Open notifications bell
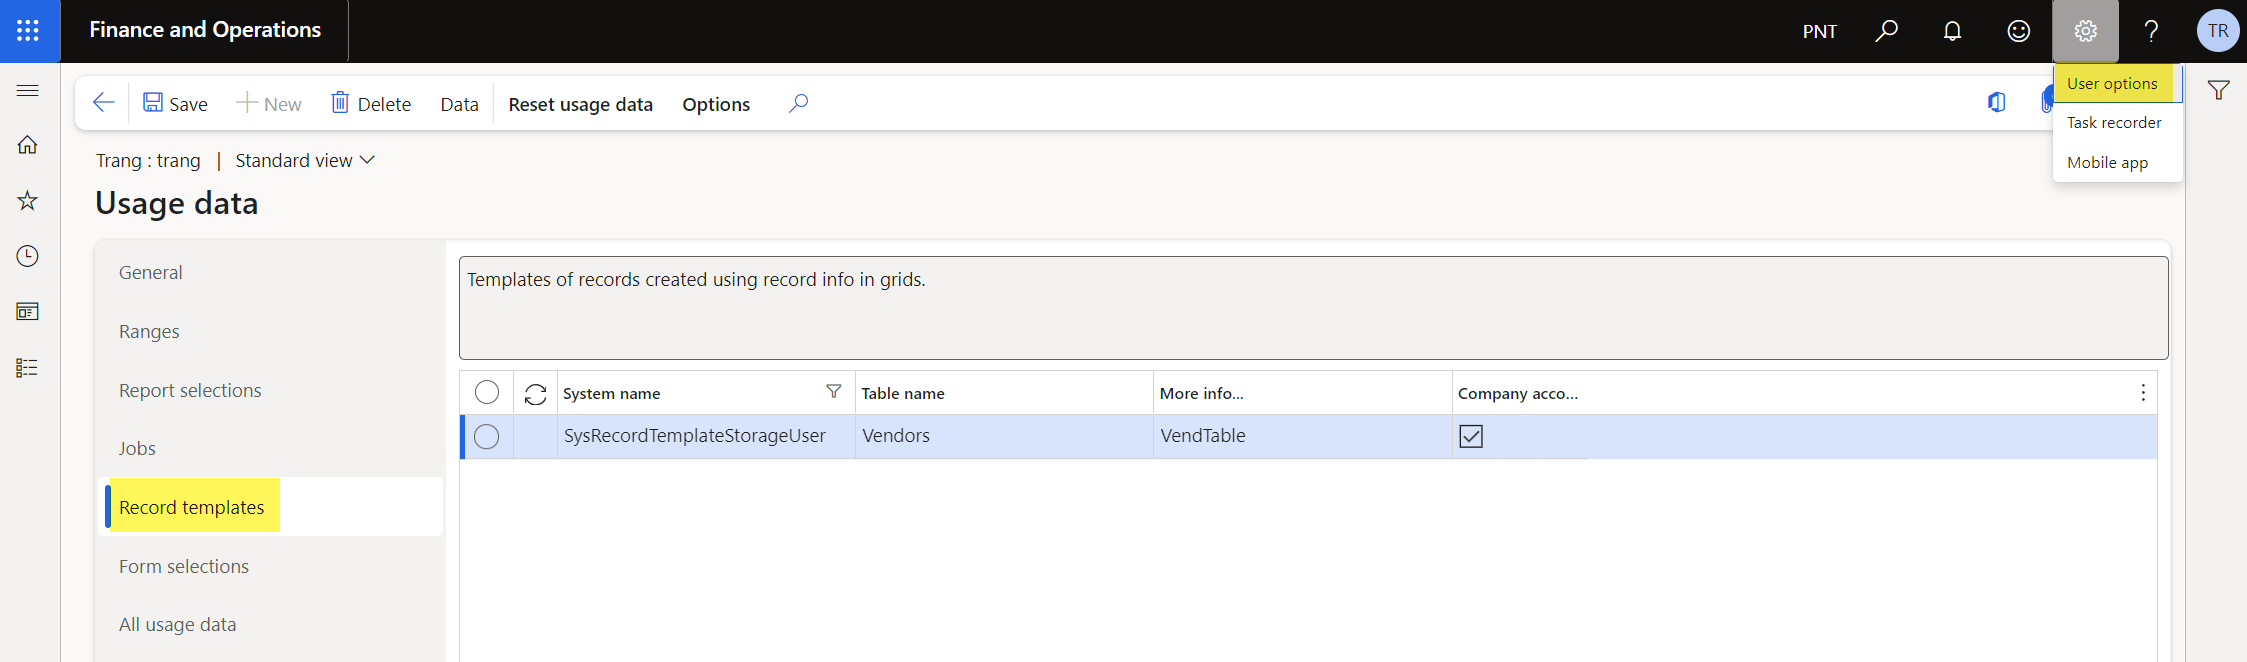 tap(1952, 31)
